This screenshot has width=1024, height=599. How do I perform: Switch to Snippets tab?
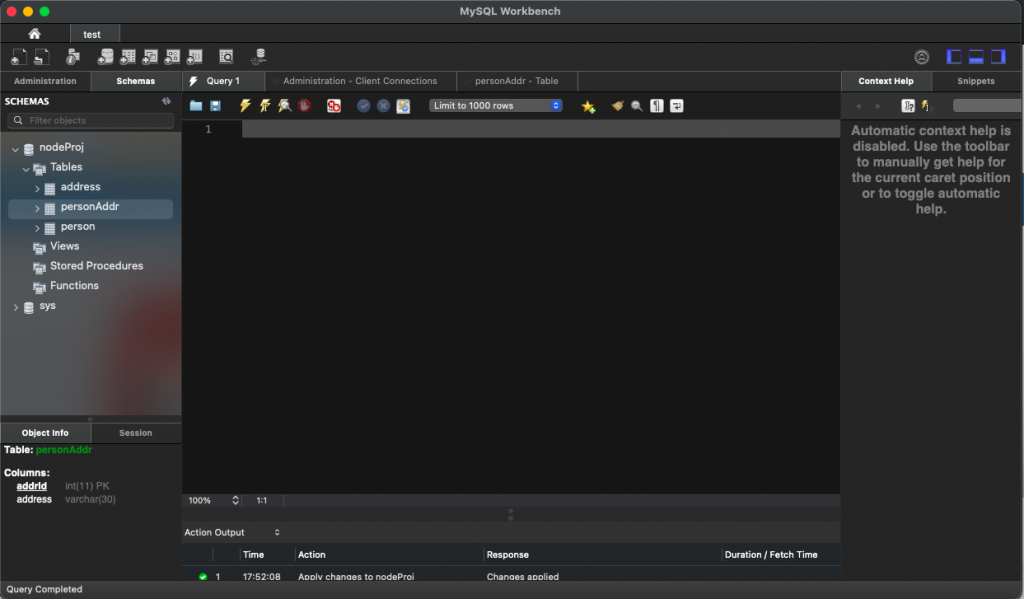point(976,81)
